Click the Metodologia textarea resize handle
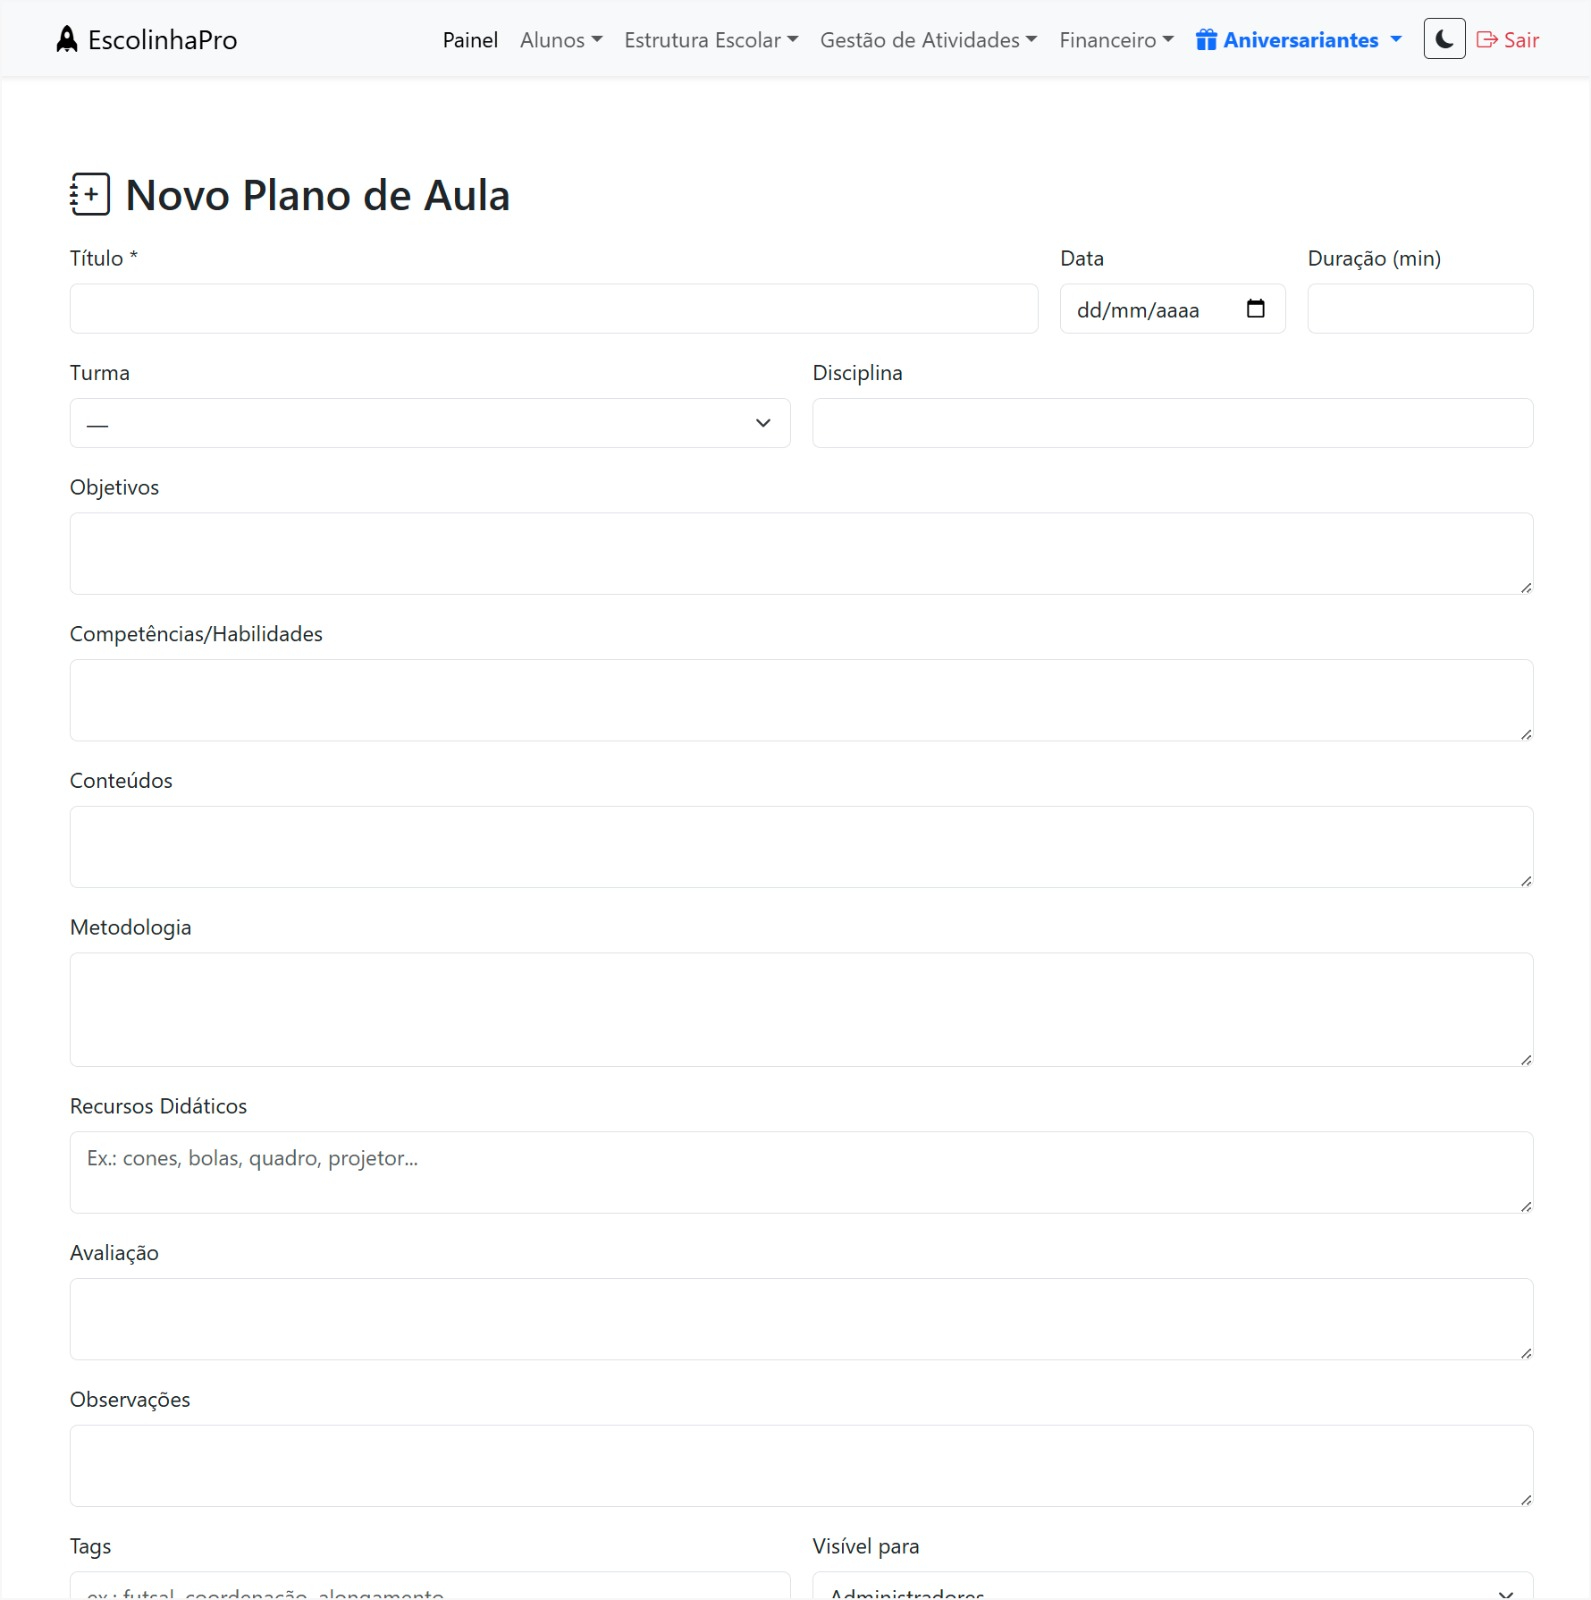1591x1600 pixels. pos(1526,1060)
